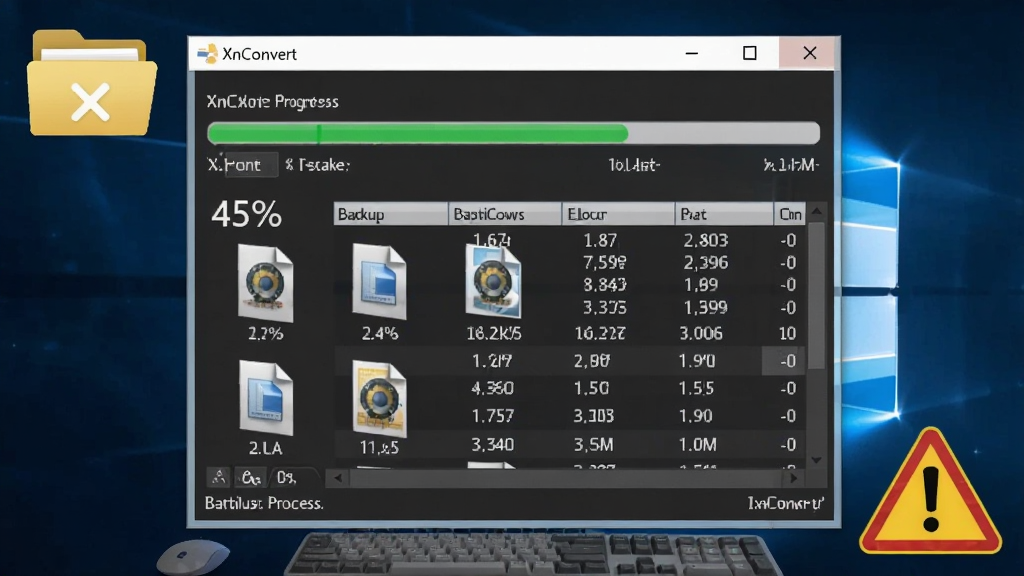The height and width of the screenshot is (576, 1024).
Task: Click the vertical scrollbar thumb
Action: coord(816,295)
